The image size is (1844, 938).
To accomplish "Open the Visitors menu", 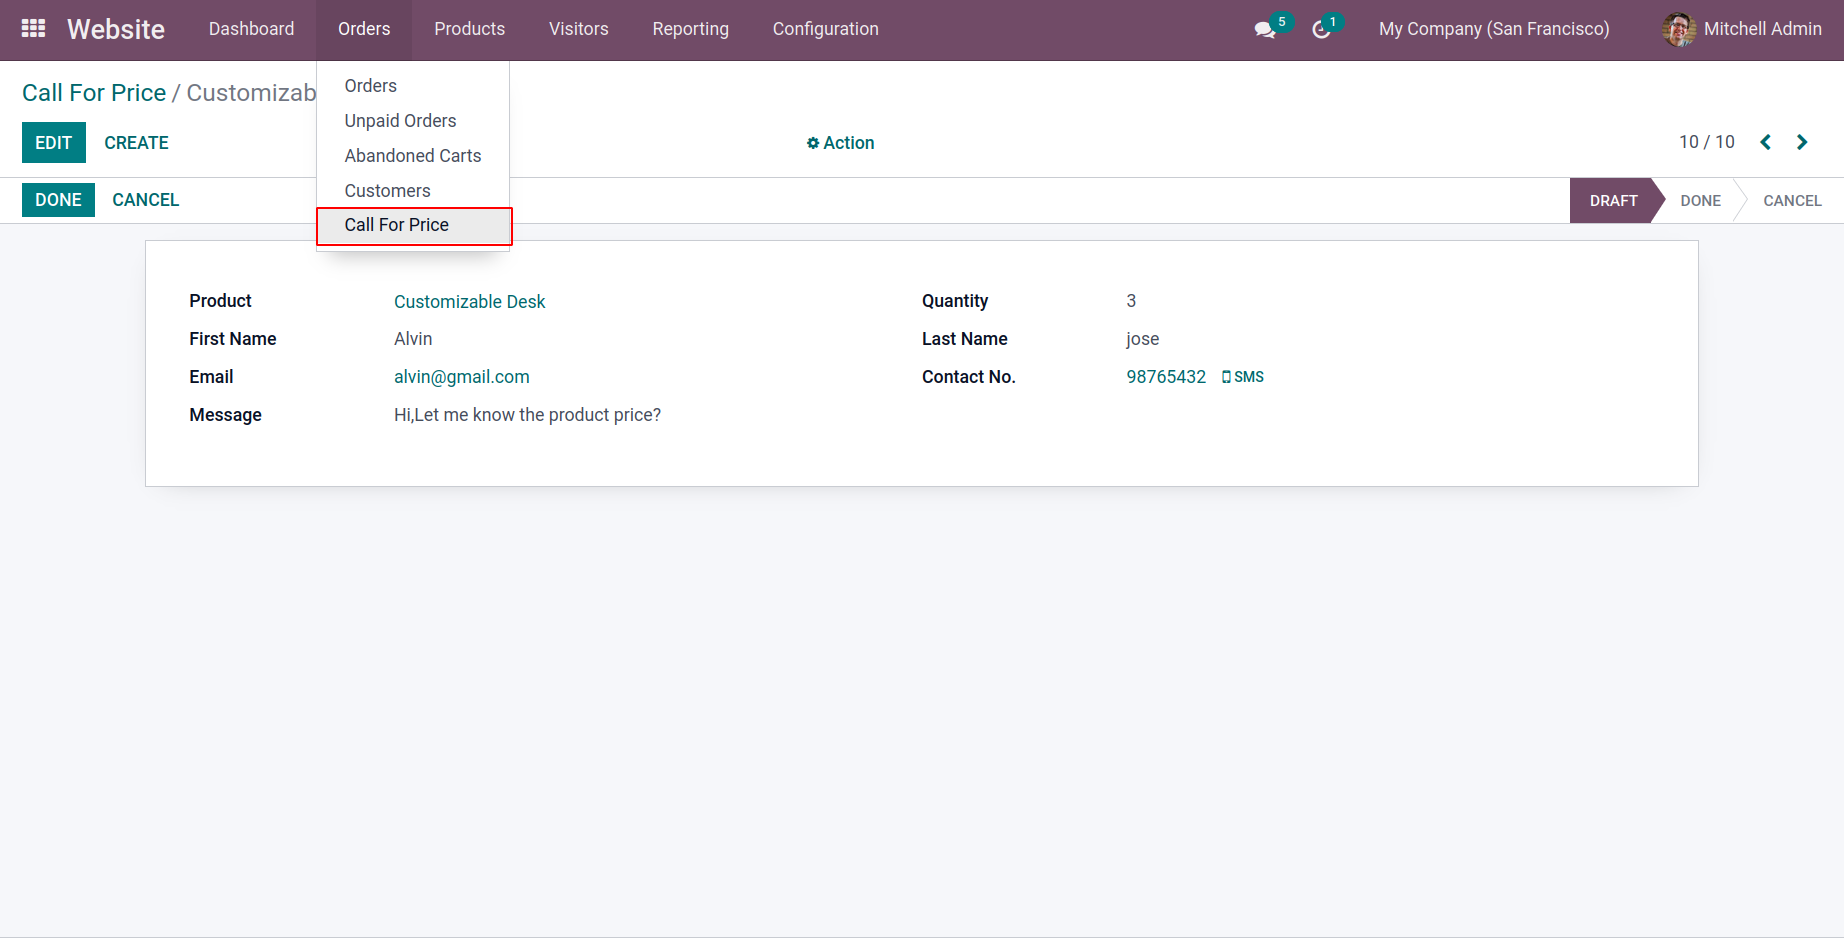I will 578,29.
